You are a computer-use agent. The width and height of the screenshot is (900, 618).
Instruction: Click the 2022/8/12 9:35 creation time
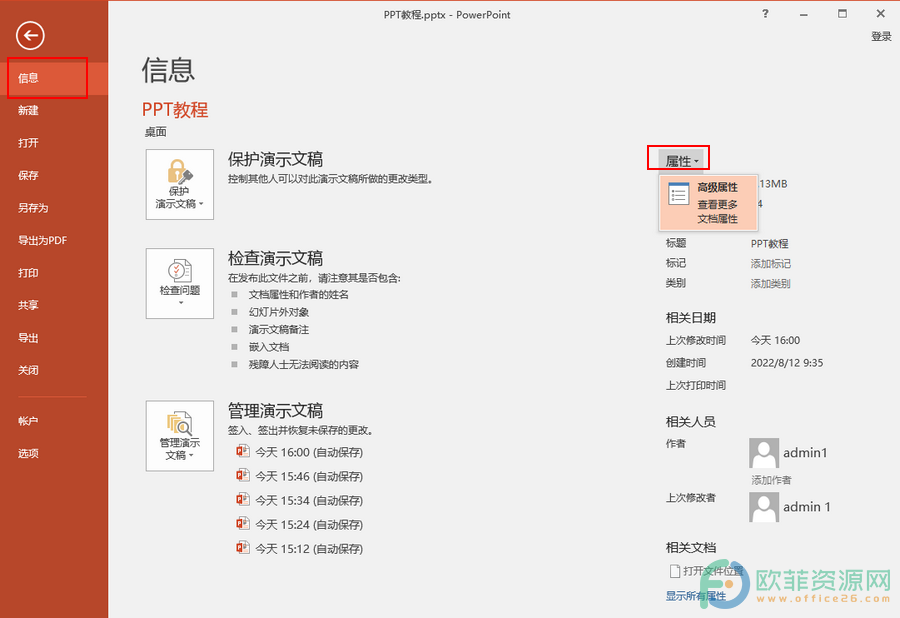(x=787, y=363)
